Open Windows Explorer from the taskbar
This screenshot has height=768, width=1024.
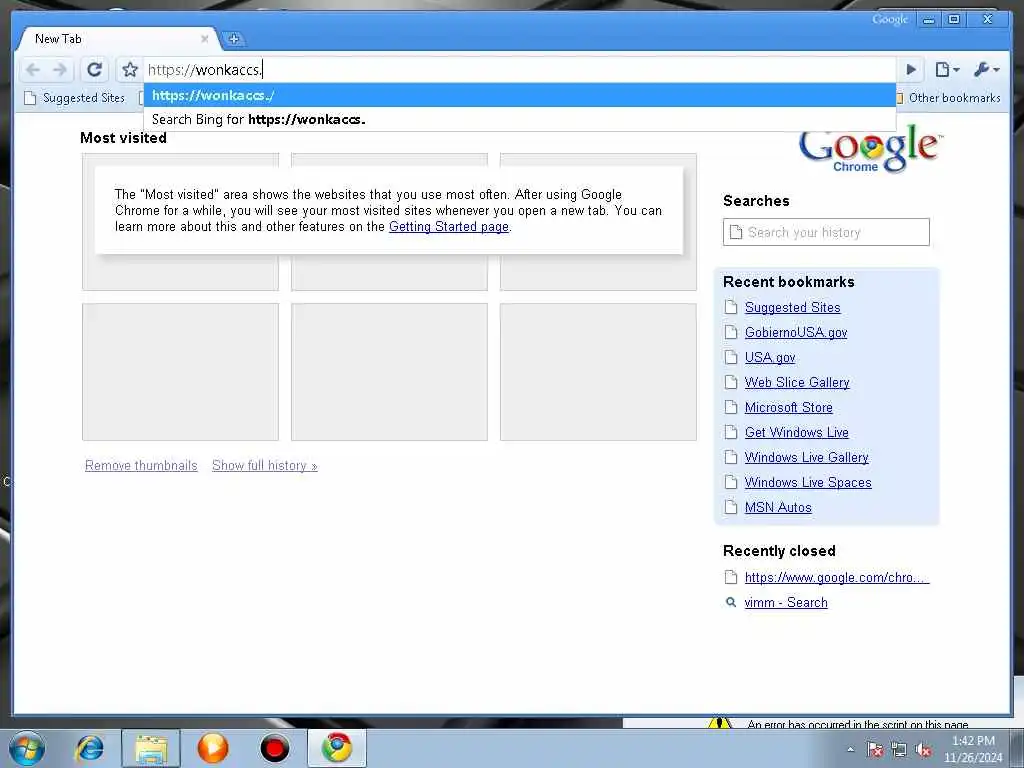(x=151, y=748)
